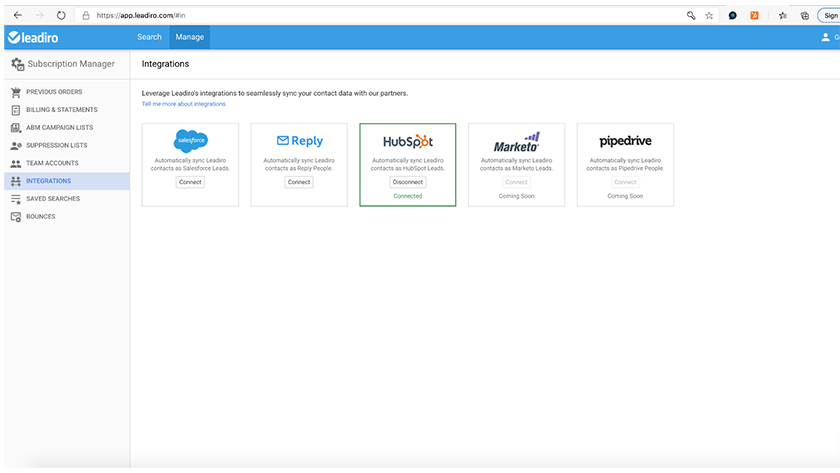
Task: Click Salesforce Leads description text
Action: (x=190, y=164)
